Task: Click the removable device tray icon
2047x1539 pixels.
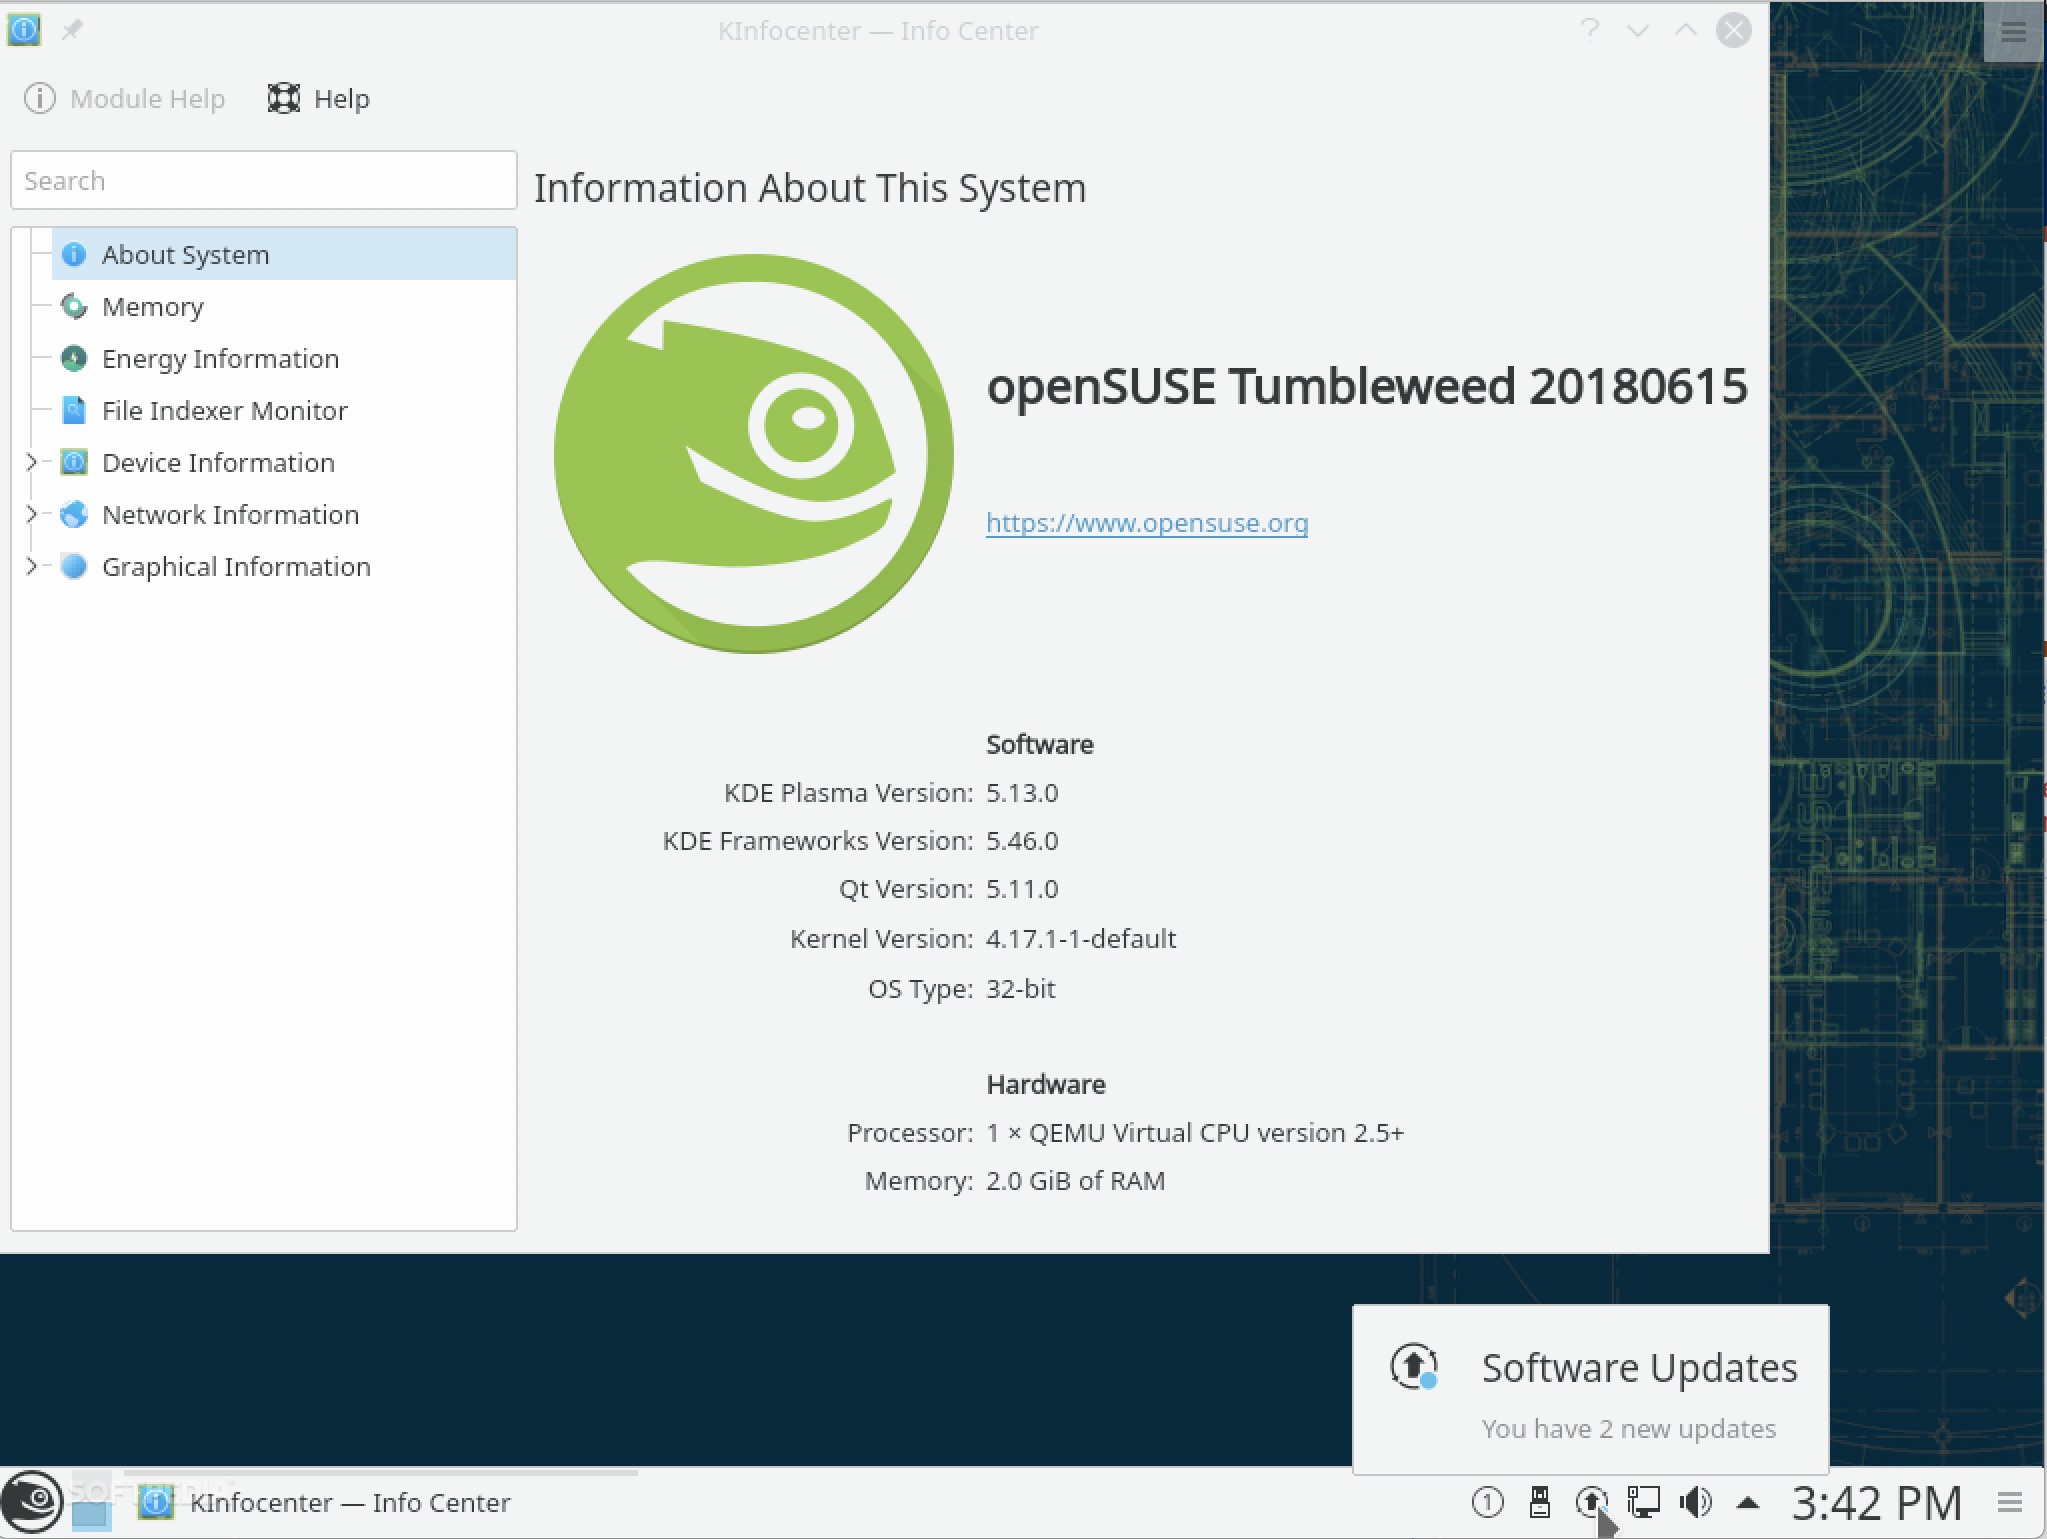Action: (1540, 1500)
